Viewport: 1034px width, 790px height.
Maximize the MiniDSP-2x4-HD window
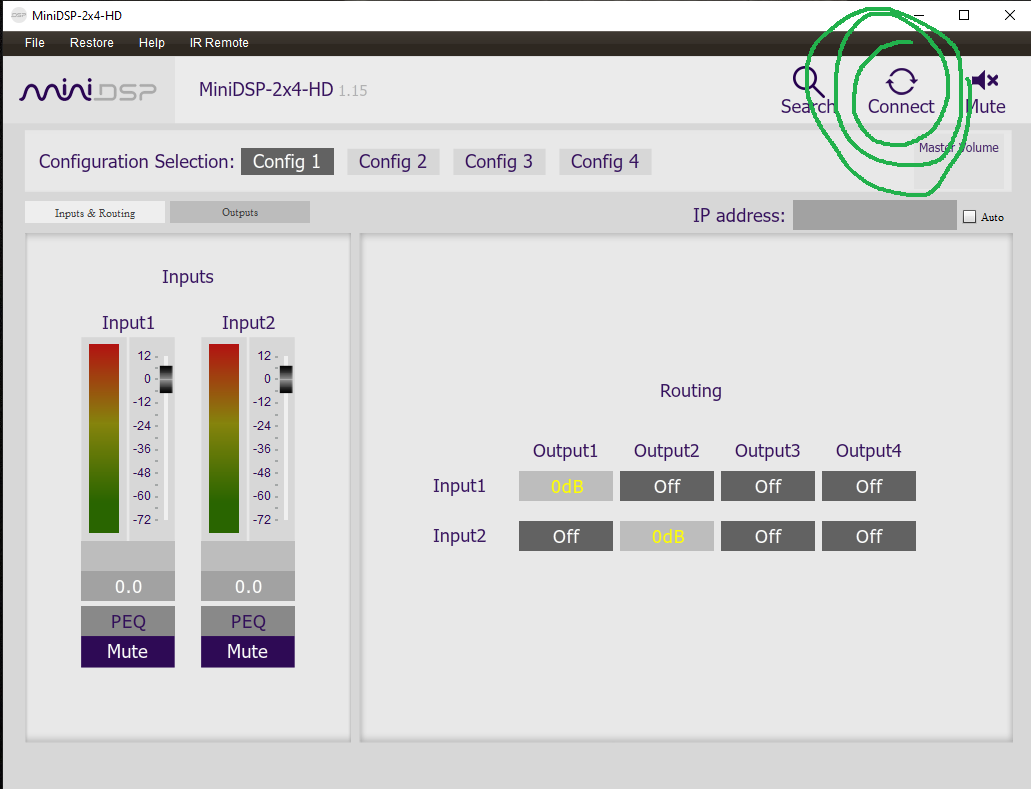[x=964, y=15]
